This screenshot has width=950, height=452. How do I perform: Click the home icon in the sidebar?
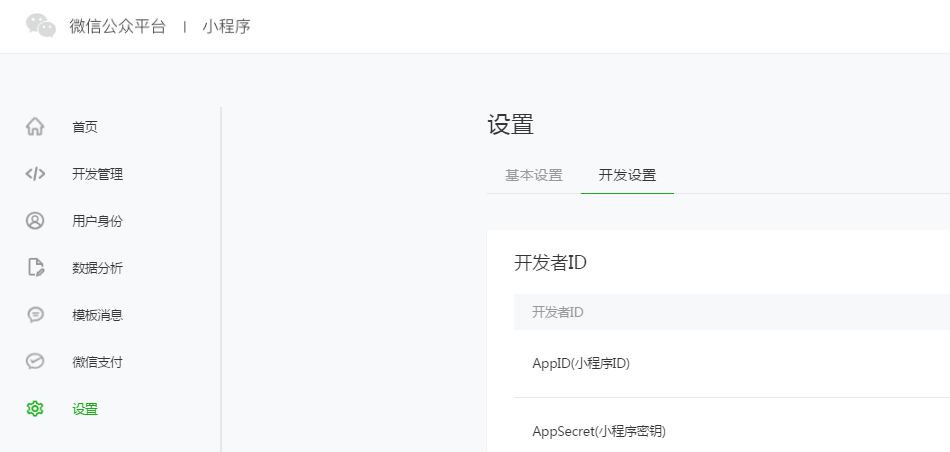[x=35, y=127]
